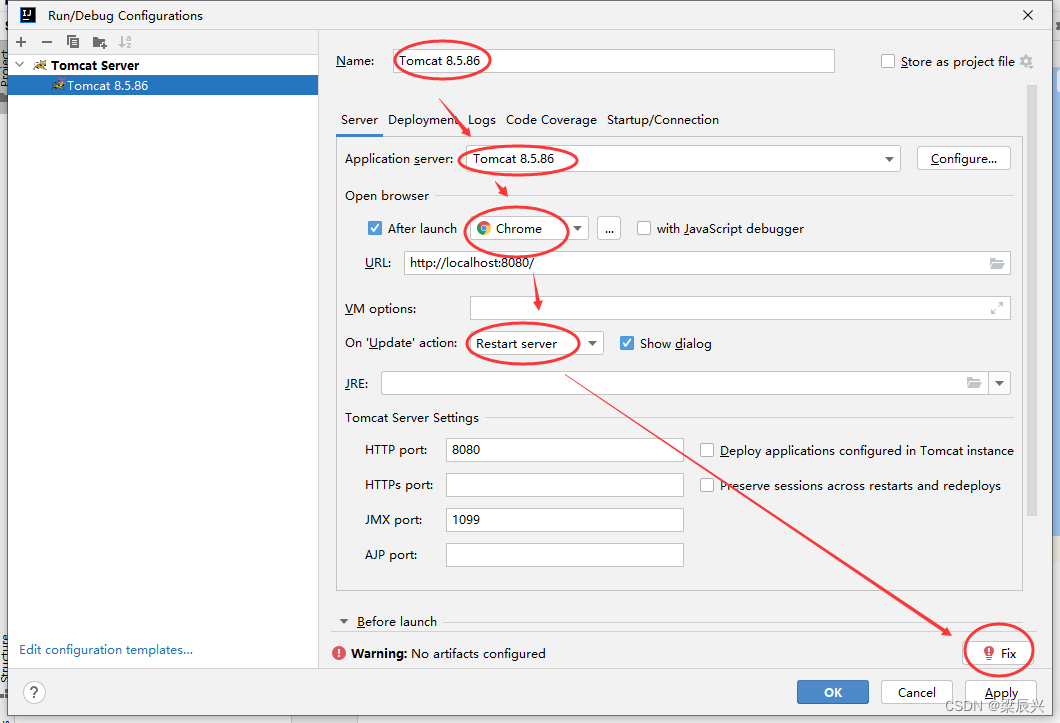Click the red warning icon
This screenshot has width=1060, height=723.
[339, 653]
